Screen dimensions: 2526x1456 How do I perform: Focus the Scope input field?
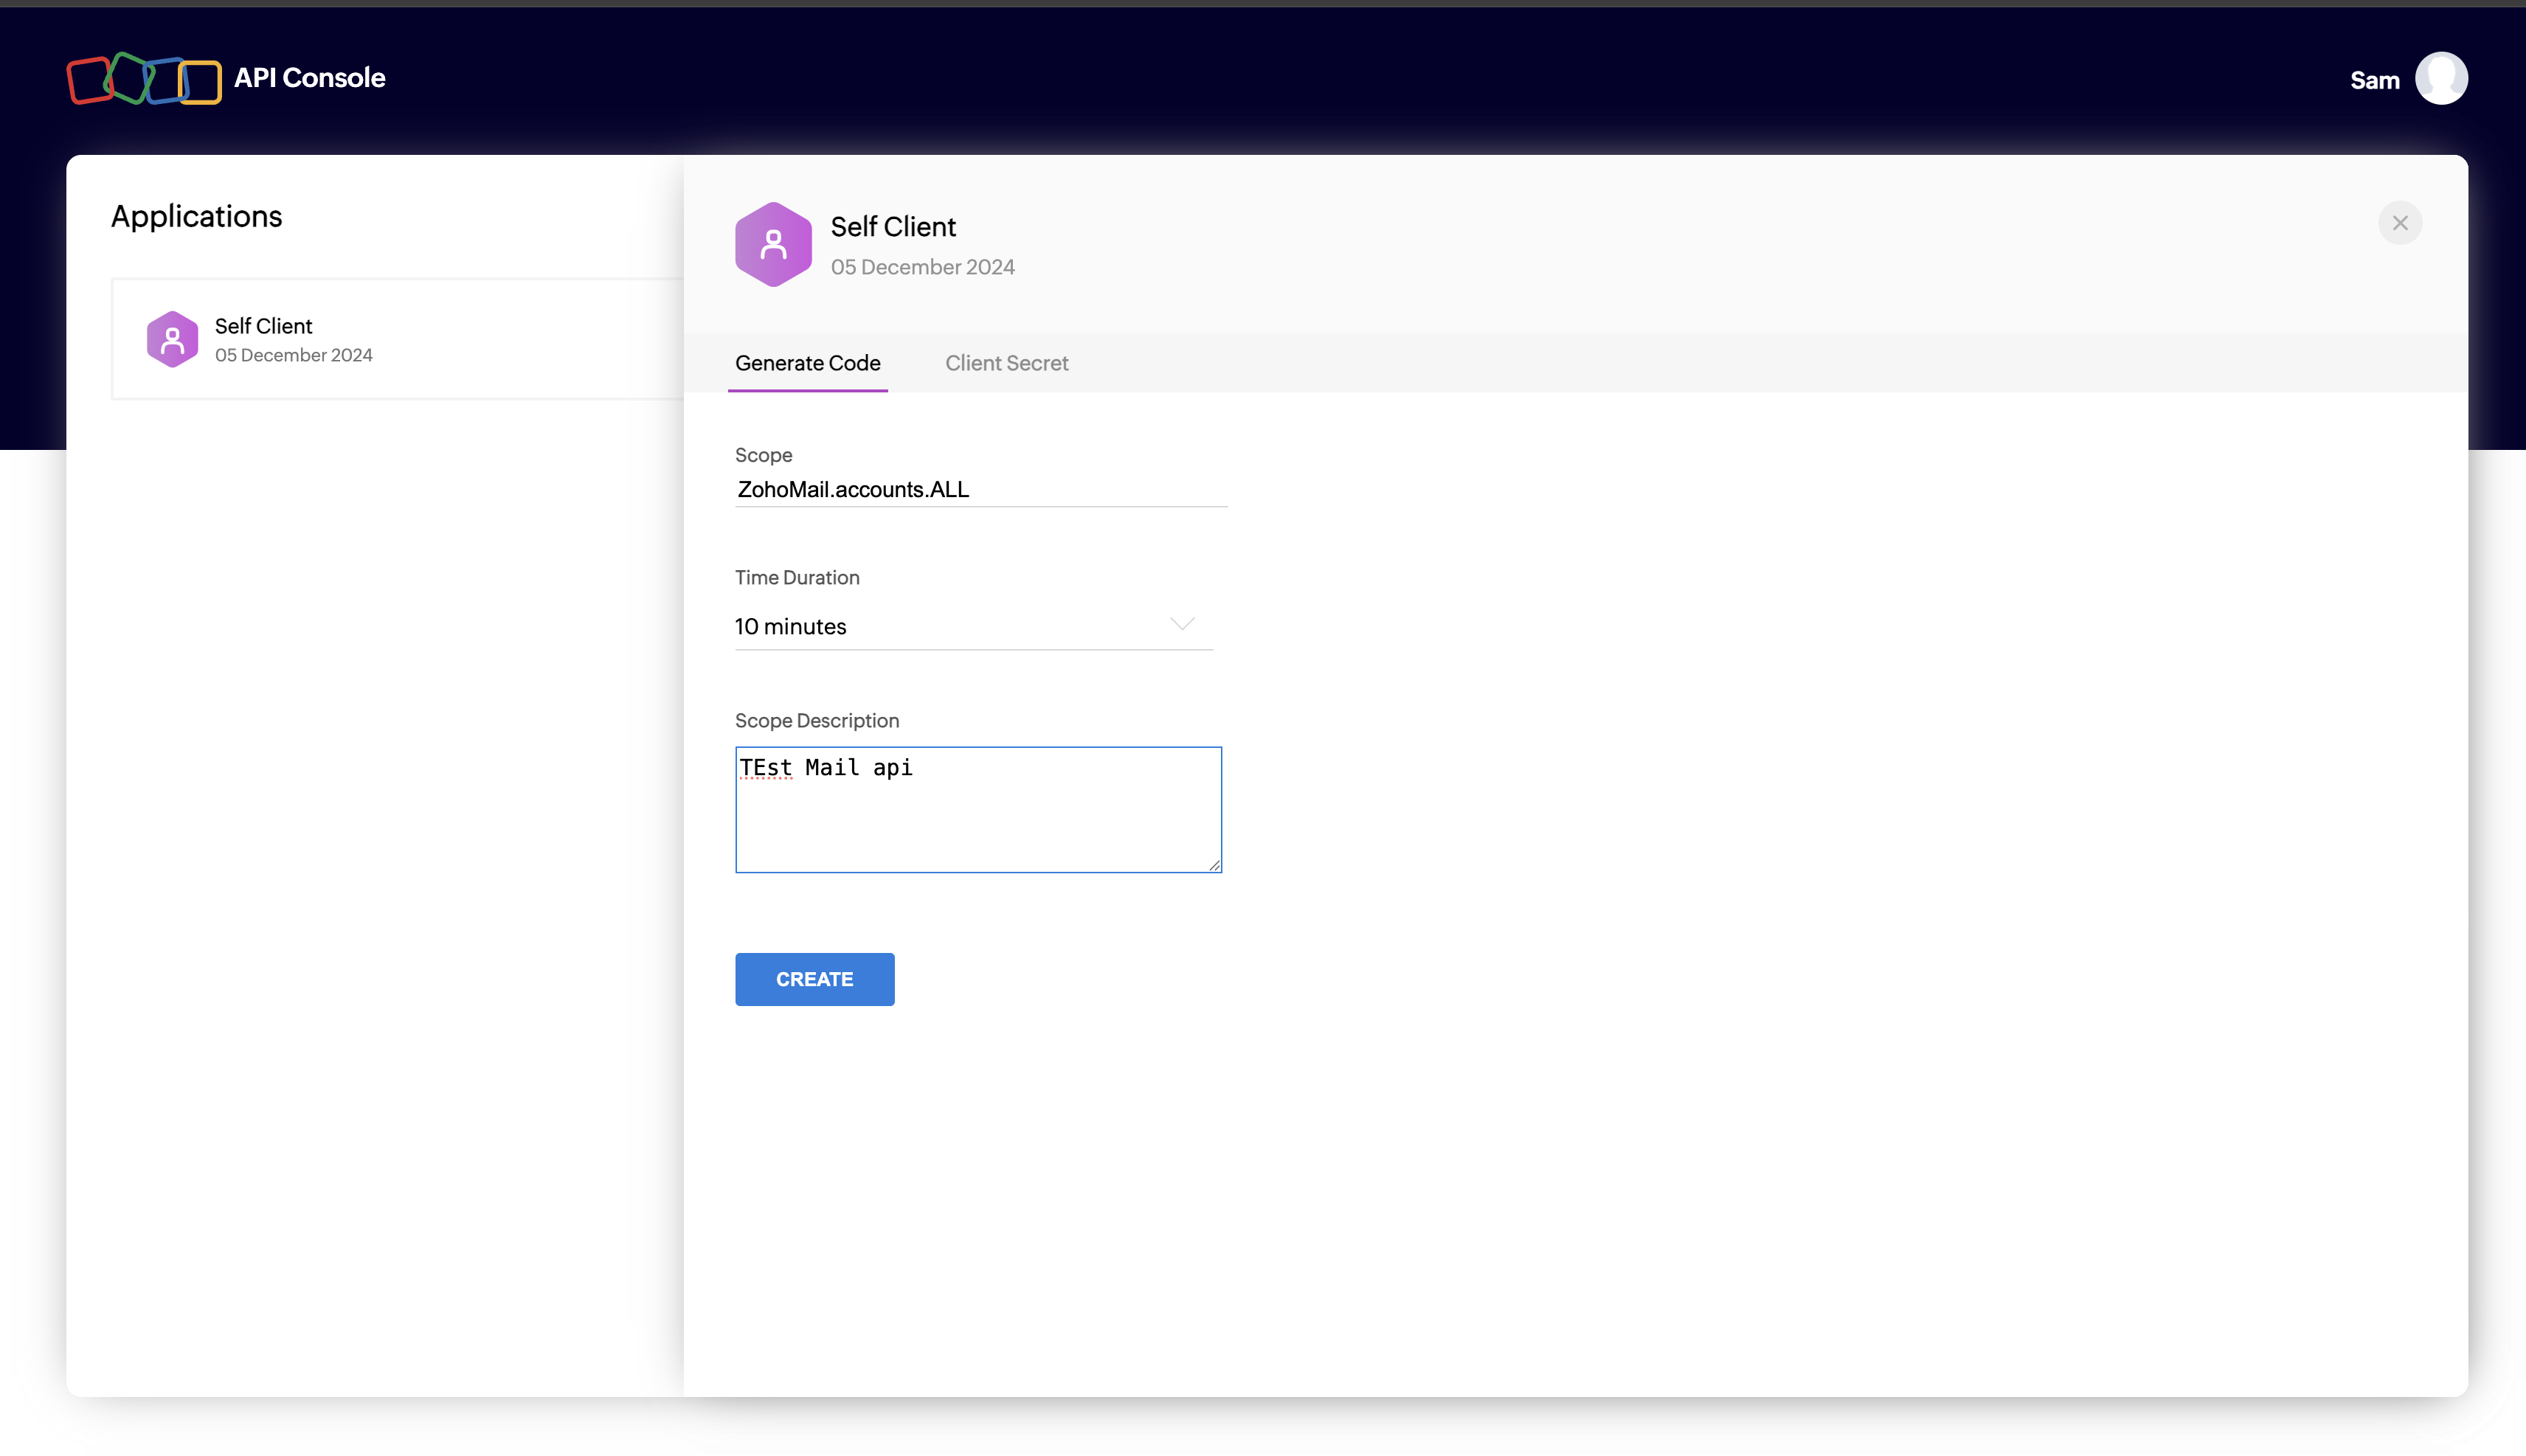click(980, 489)
